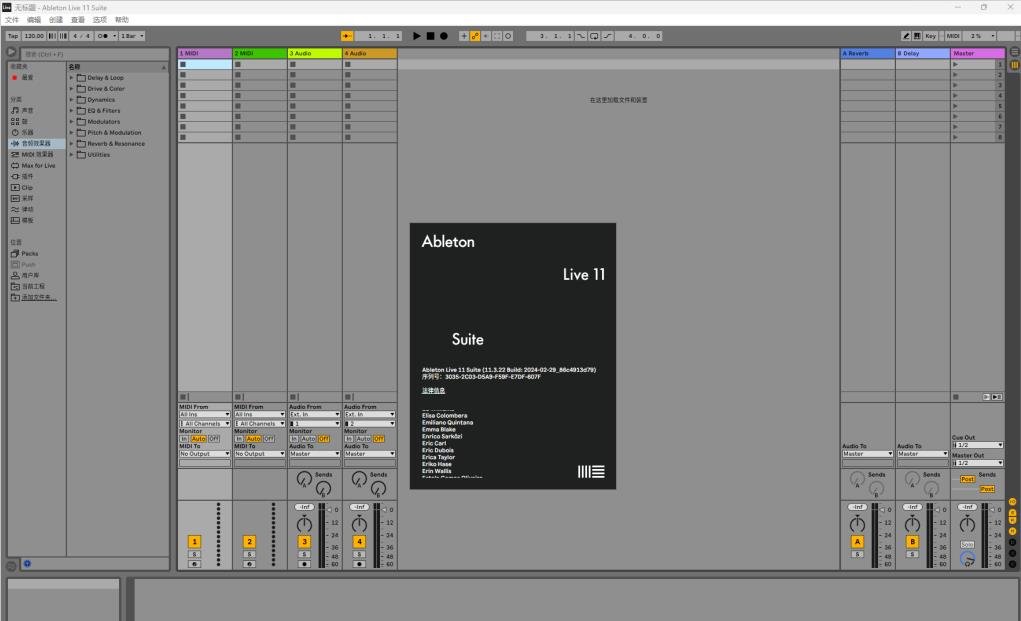Select the 采样 (Samples) waveform category
This screenshot has height=621, width=1021.
22,199
